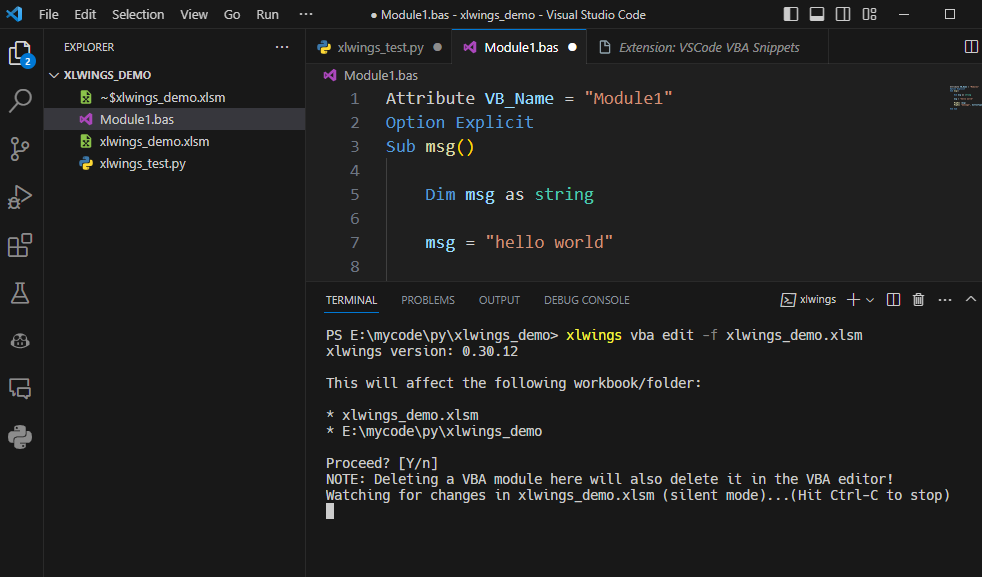
Task: Open the Explorer view in activity bar
Action: tap(20, 53)
